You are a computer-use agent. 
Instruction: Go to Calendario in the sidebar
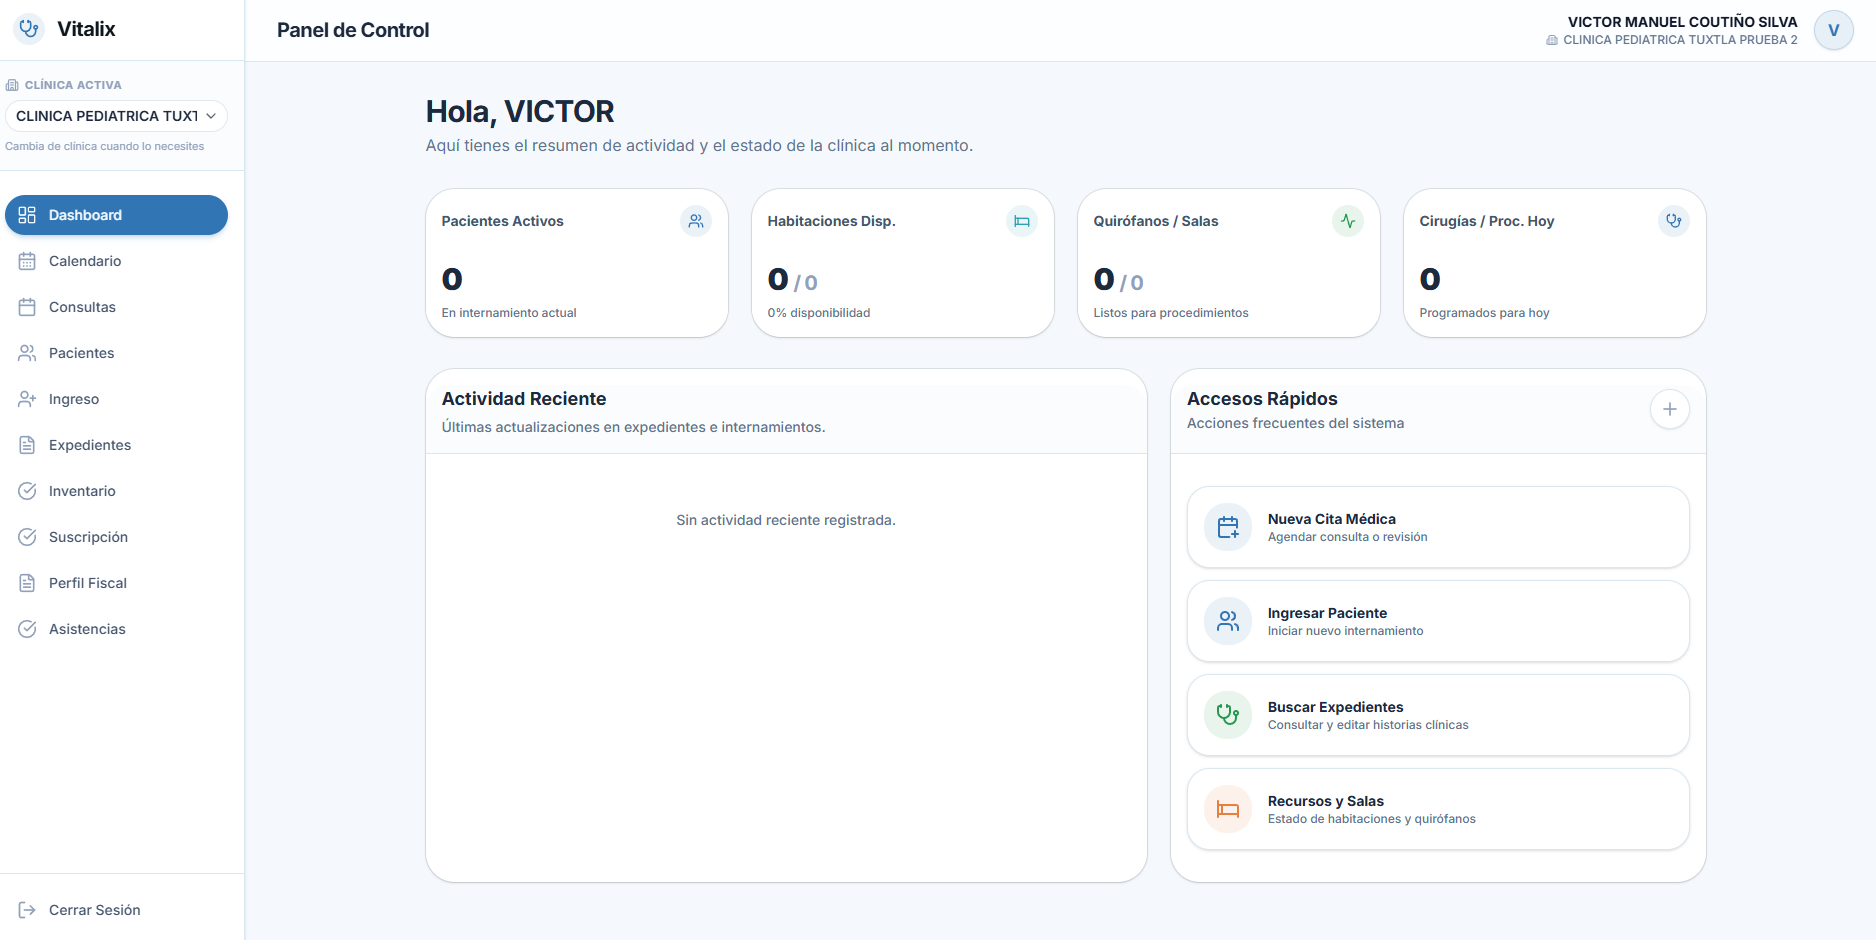click(x=116, y=261)
